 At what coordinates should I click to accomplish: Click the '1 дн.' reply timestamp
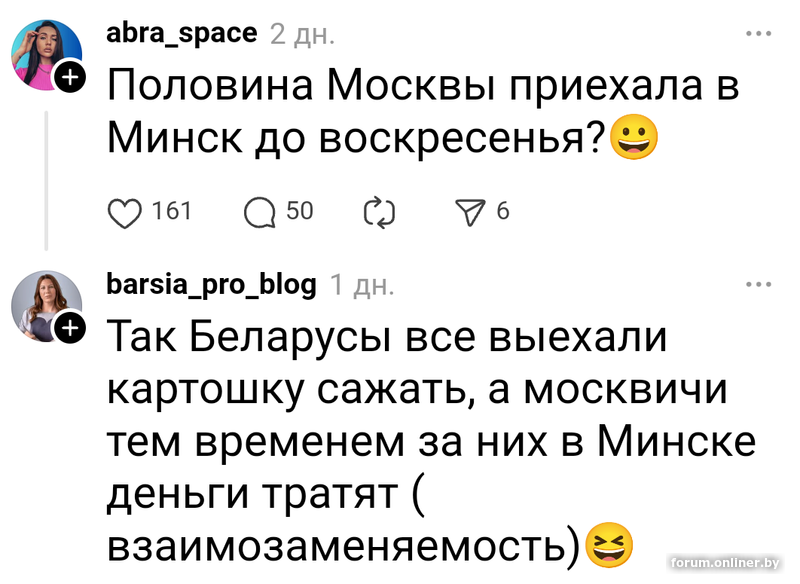[361, 285]
